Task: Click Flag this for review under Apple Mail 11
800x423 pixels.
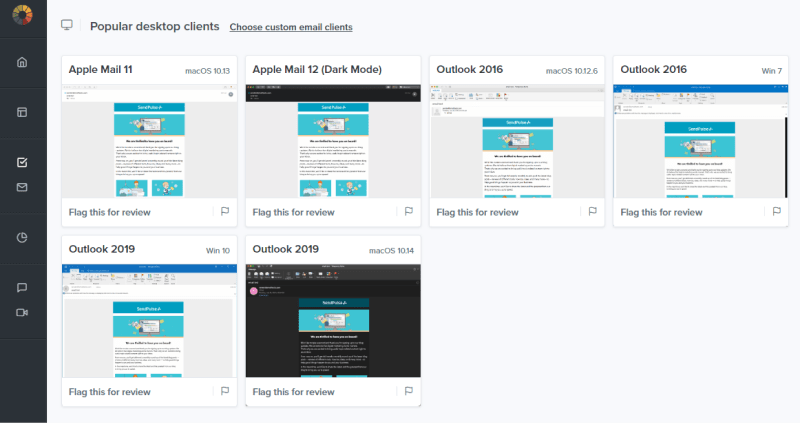Action: pyautogui.click(x=110, y=212)
